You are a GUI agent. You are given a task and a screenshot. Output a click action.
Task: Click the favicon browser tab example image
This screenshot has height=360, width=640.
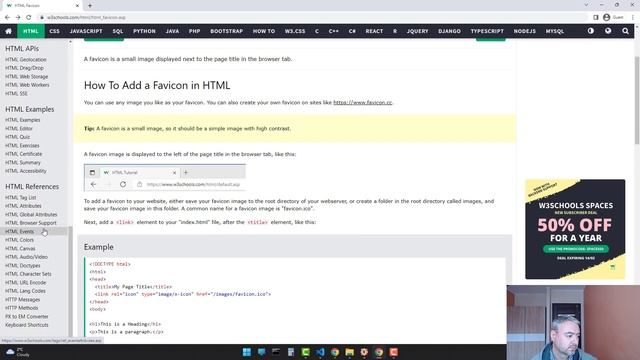click(165, 178)
